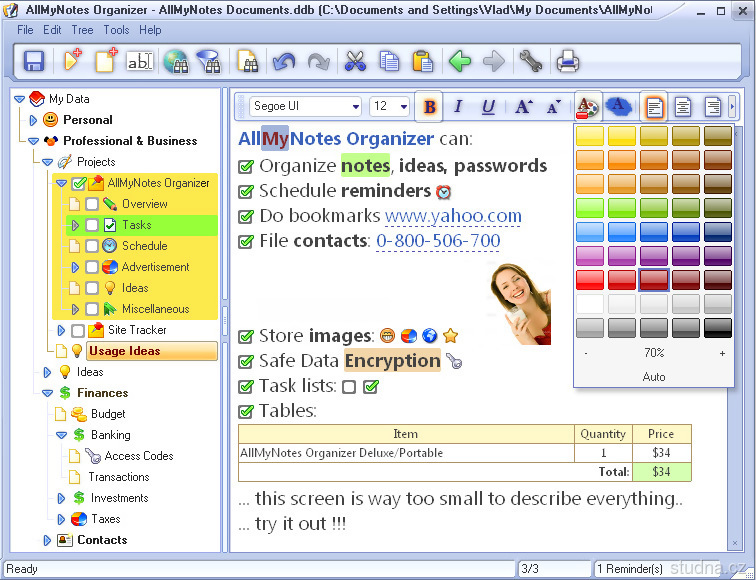Image resolution: width=756 pixels, height=580 pixels.
Task: Open the File menu
Action: tap(25, 30)
